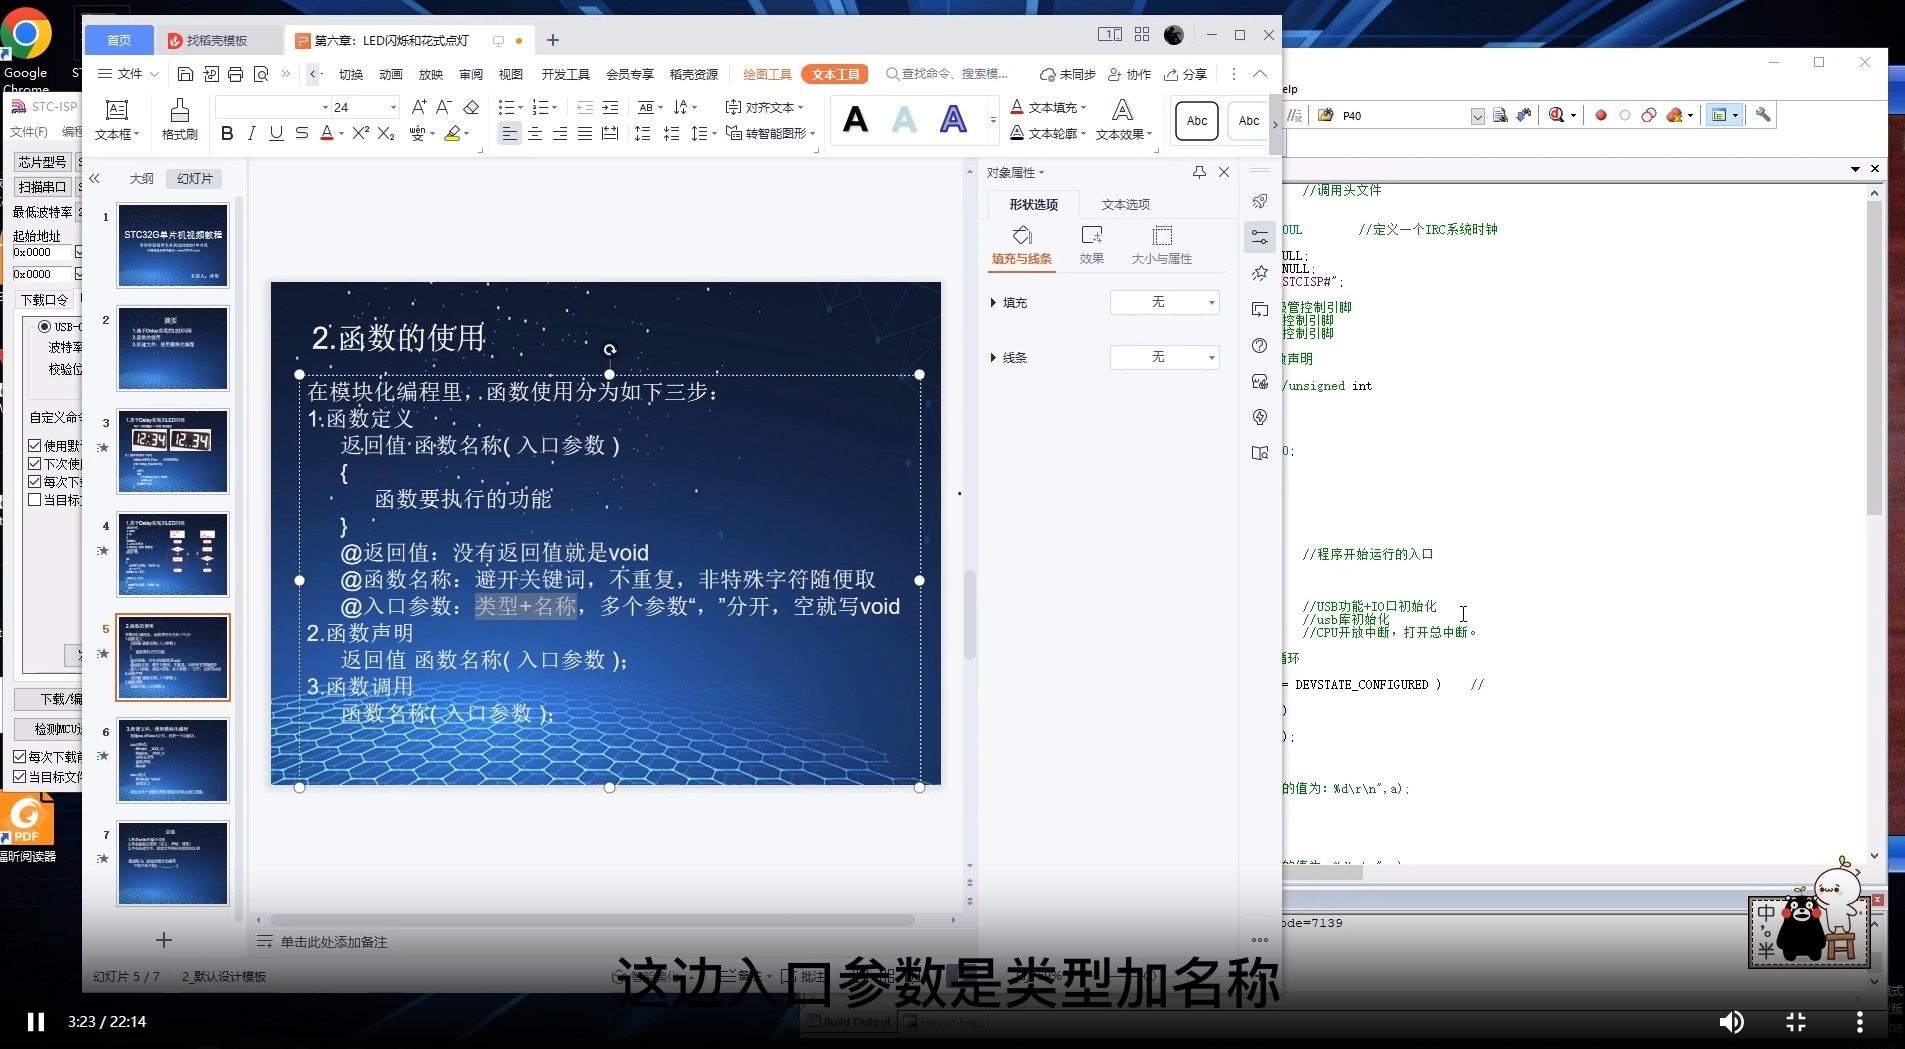Select the light blue A text style preset
Image resolution: width=1905 pixels, height=1049 pixels.
pos(905,120)
